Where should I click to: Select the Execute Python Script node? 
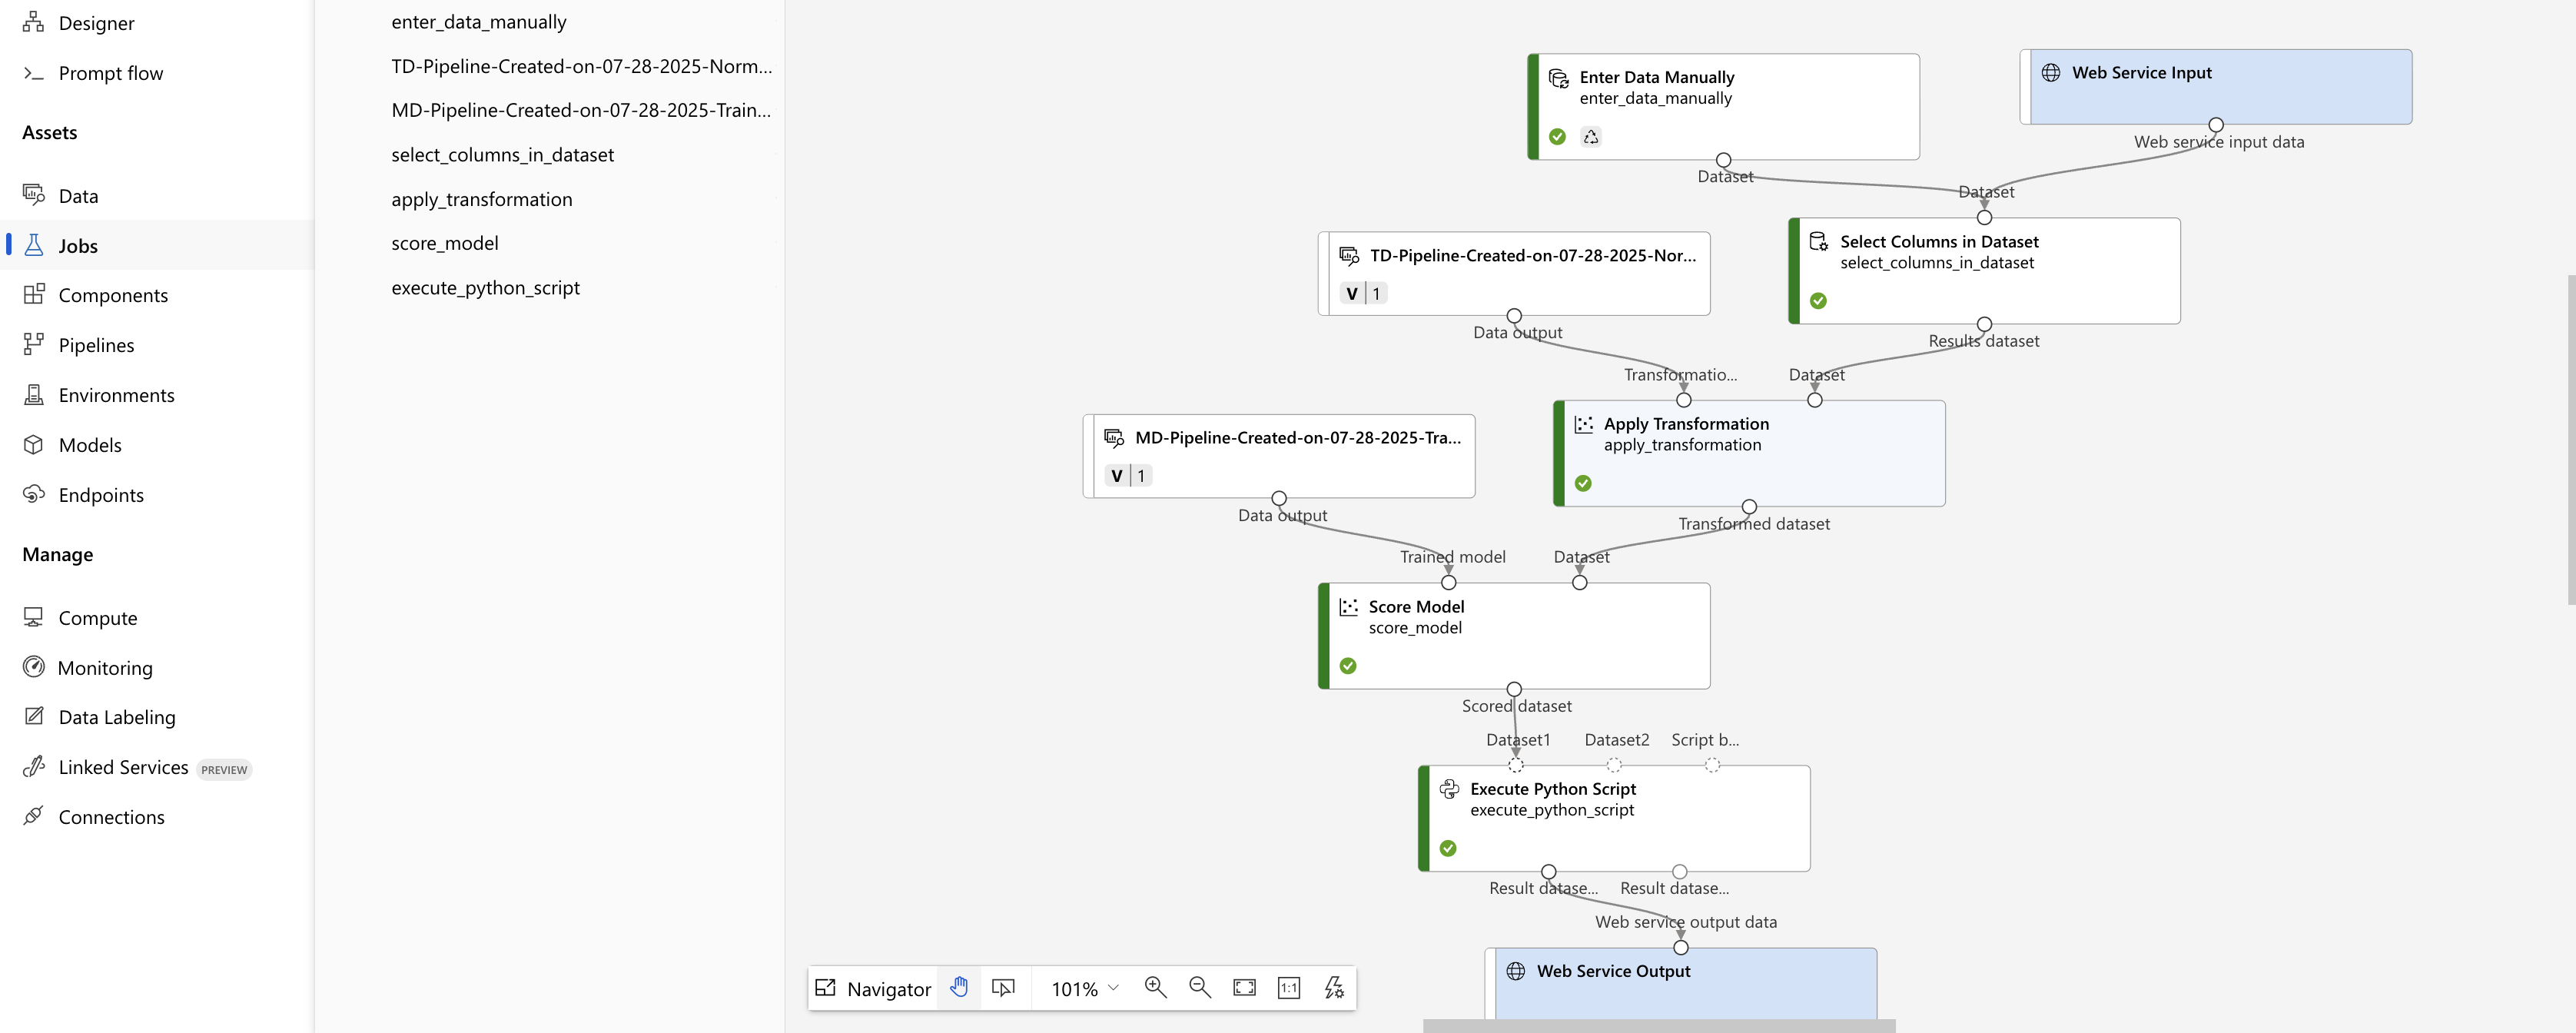1614,818
